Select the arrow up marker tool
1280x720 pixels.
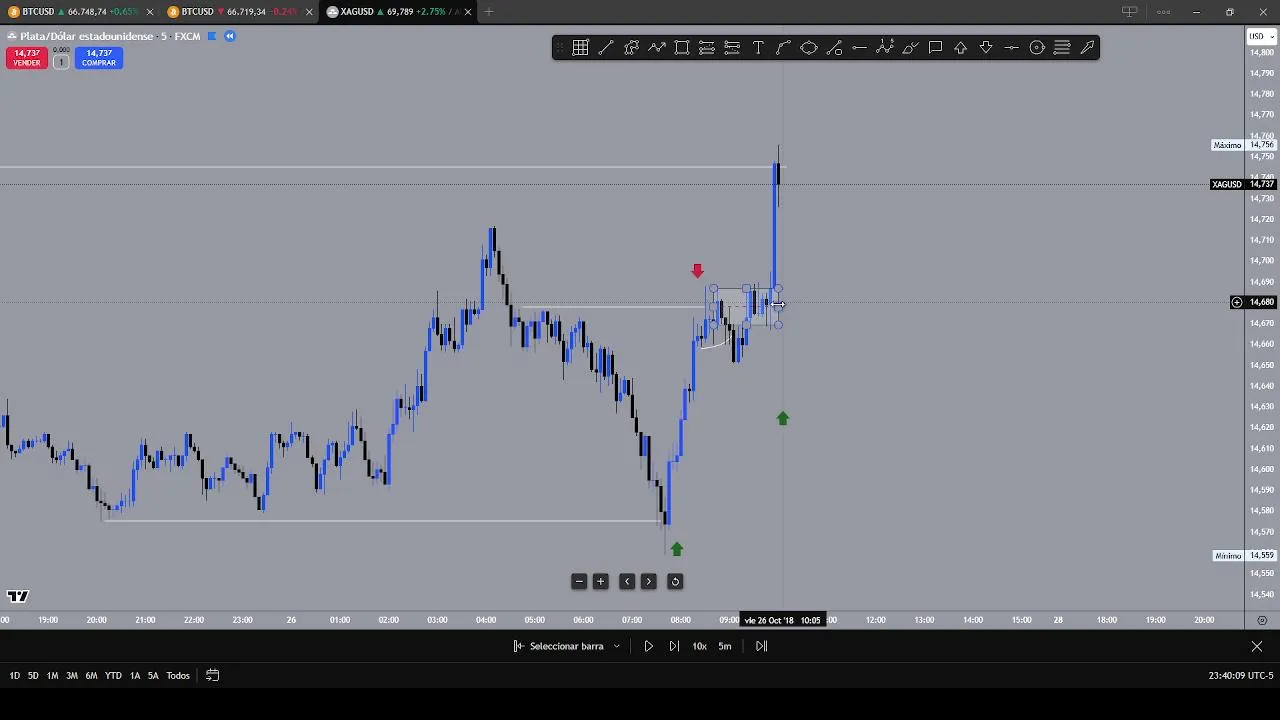coord(961,48)
